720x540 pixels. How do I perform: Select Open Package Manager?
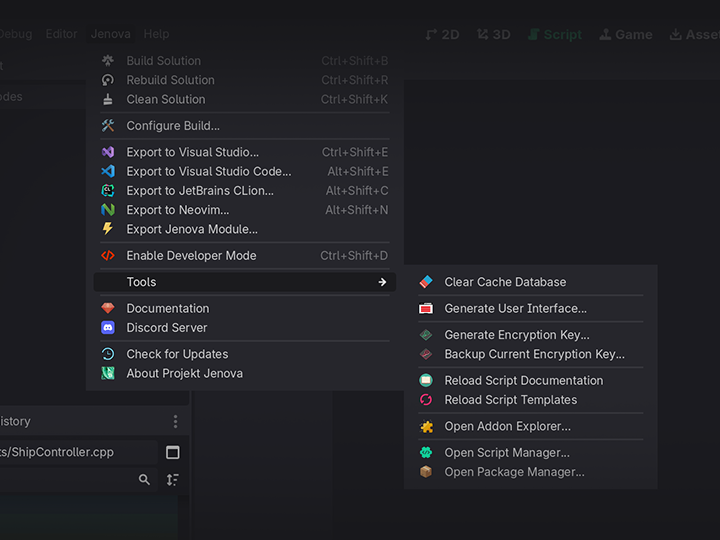(530, 472)
